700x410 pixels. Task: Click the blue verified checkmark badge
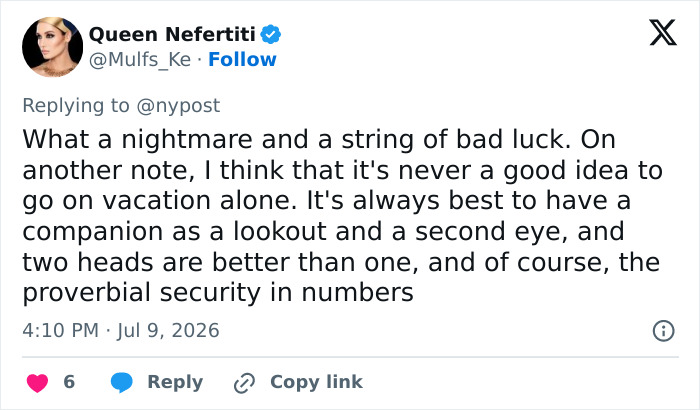(271, 34)
